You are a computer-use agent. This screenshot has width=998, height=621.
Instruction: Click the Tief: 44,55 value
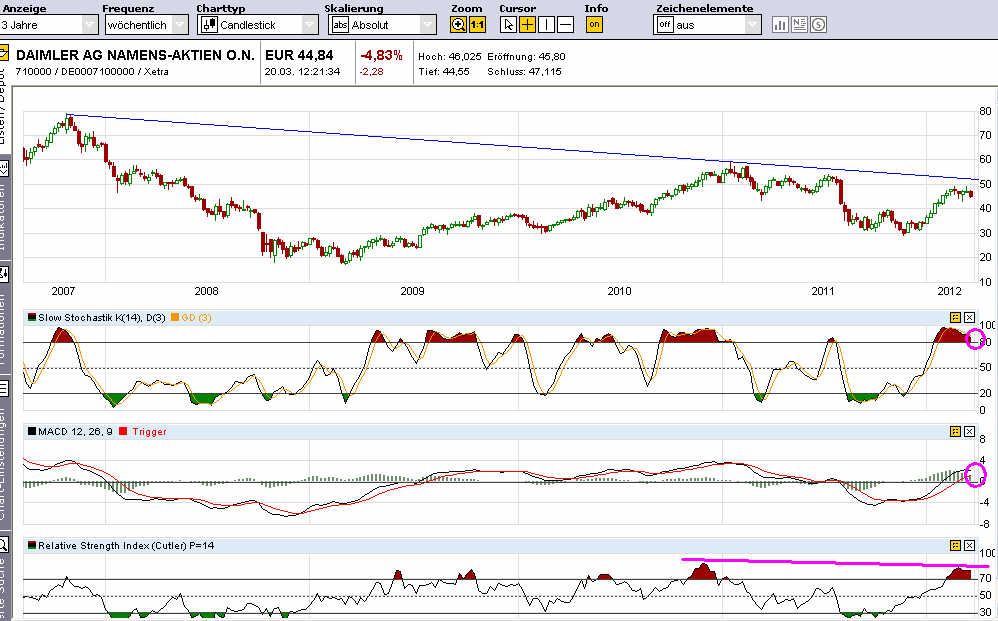tap(444, 72)
